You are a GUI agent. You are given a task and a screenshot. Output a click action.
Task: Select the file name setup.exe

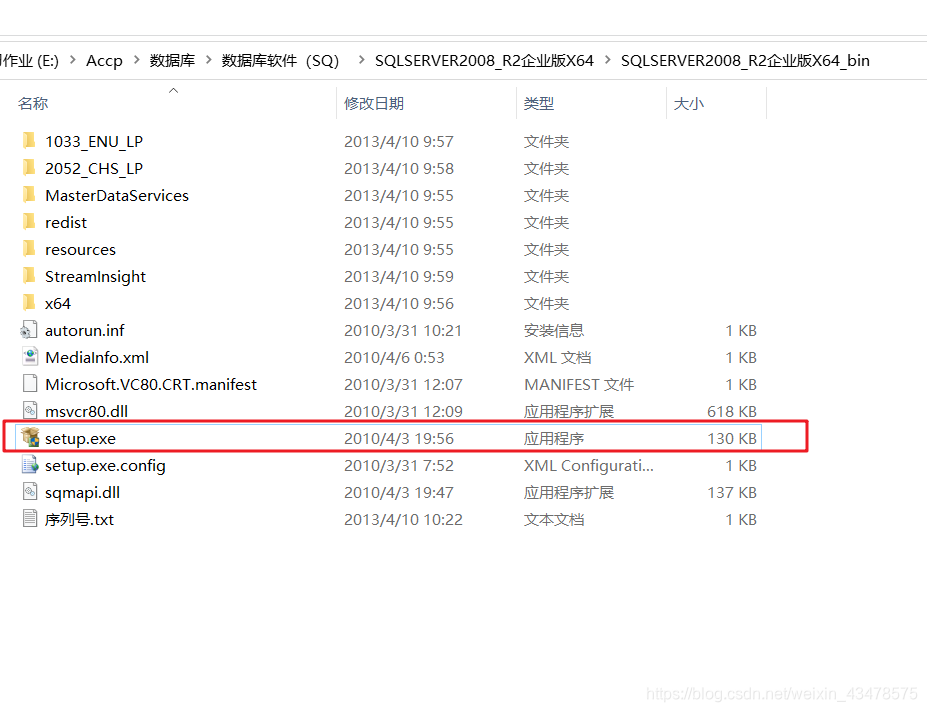point(80,439)
